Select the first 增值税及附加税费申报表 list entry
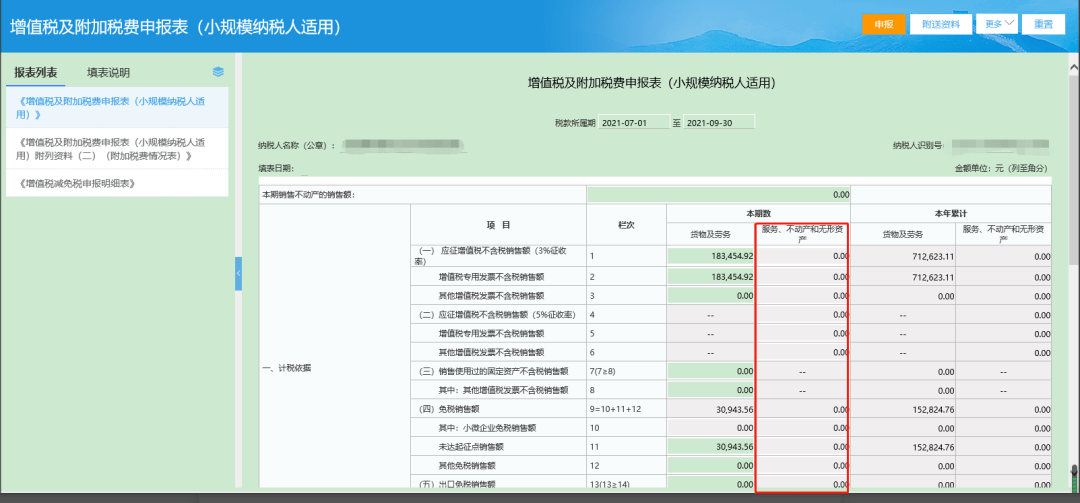This screenshot has width=1080, height=503. click(118, 108)
